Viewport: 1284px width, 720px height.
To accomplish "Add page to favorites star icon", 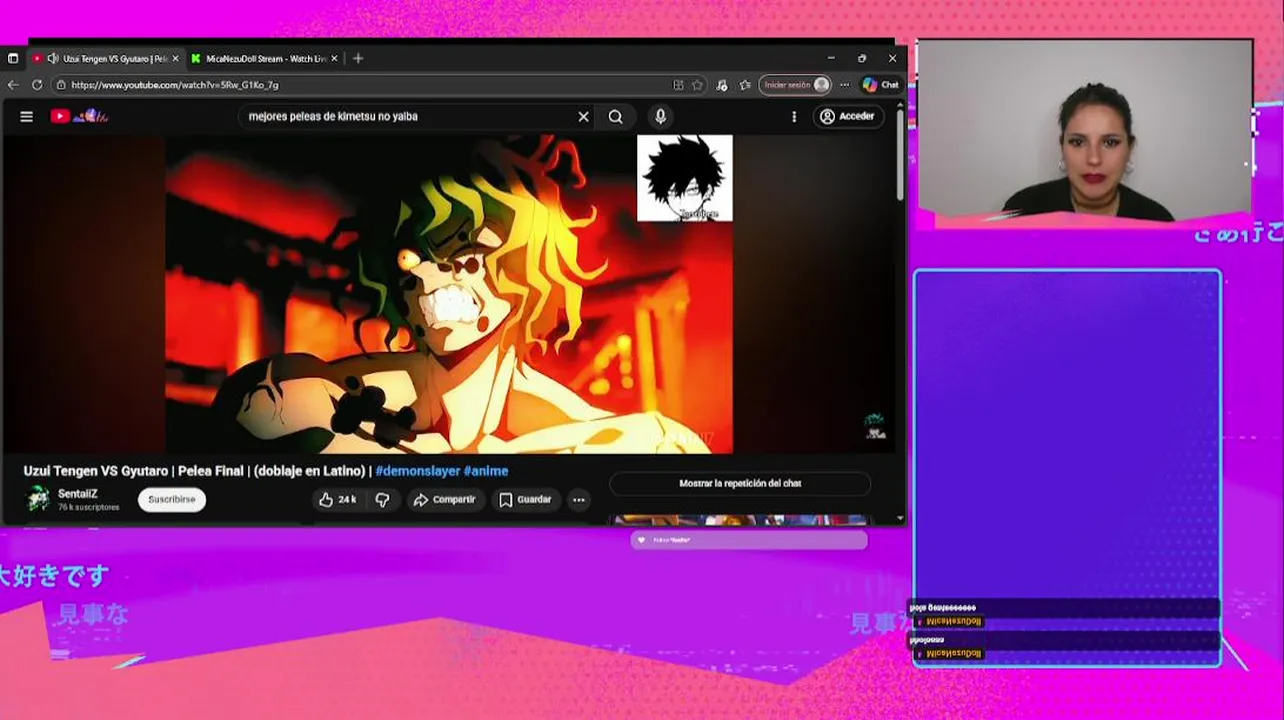I will pos(697,85).
